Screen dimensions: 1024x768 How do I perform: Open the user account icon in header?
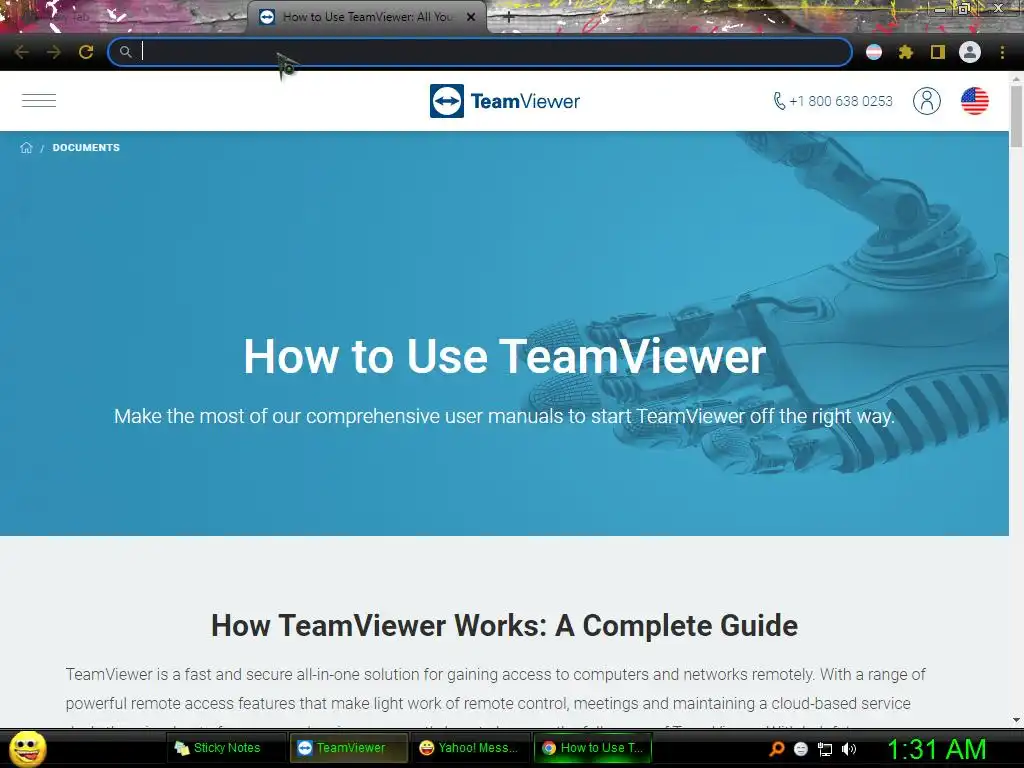click(927, 101)
